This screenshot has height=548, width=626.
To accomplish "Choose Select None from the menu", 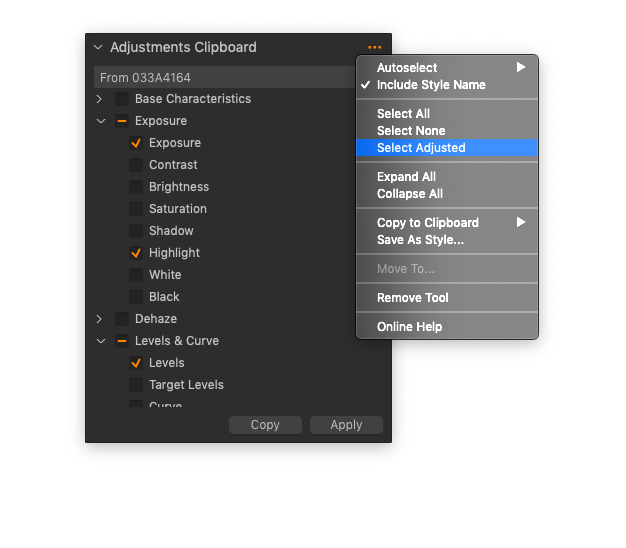I will pos(447,131).
